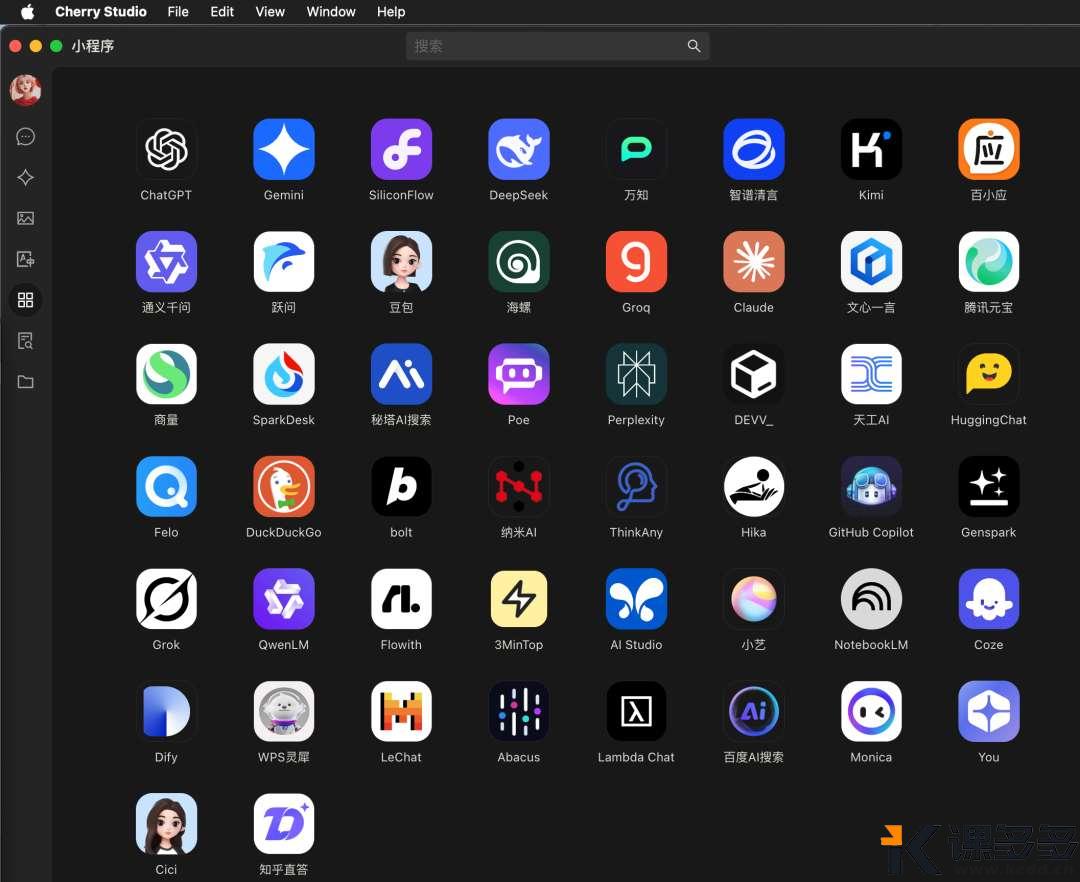Click the user avatar in the sidebar
This screenshot has height=882, width=1080.
tap(25, 90)
